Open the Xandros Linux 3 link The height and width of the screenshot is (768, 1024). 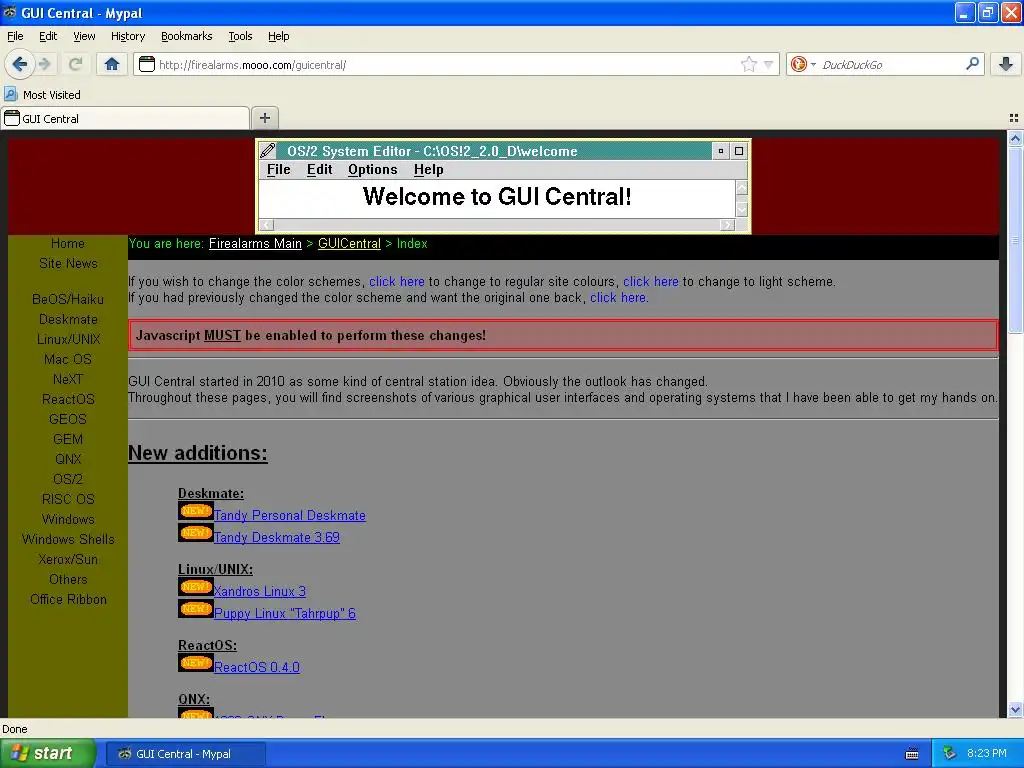260,591
